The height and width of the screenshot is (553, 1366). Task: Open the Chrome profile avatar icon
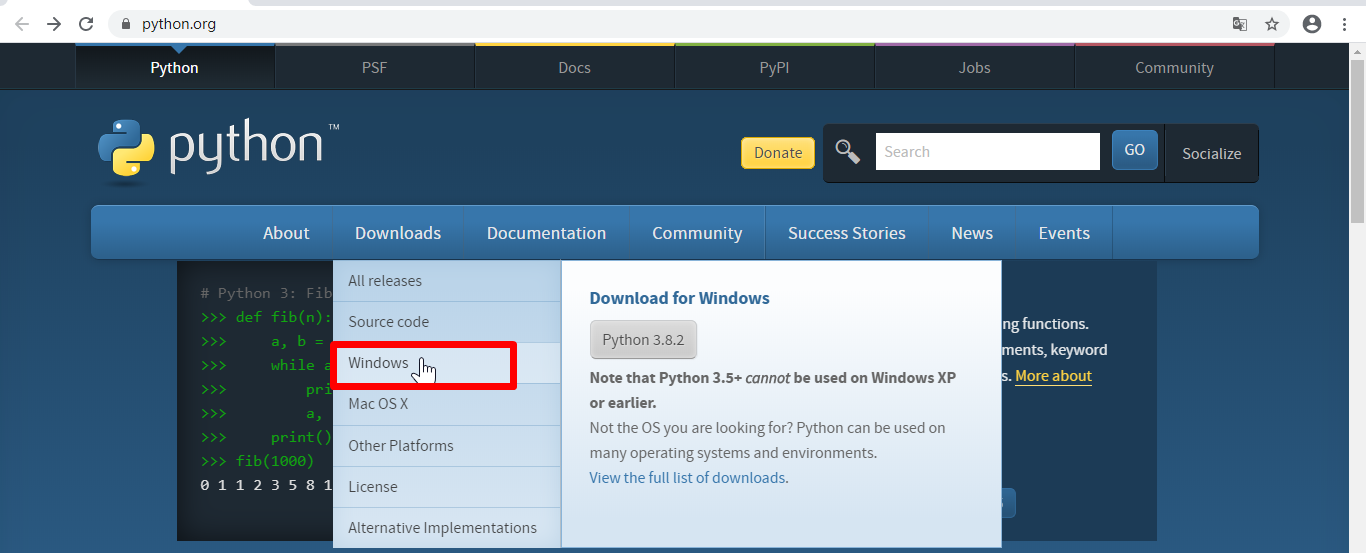point(1312,24)
